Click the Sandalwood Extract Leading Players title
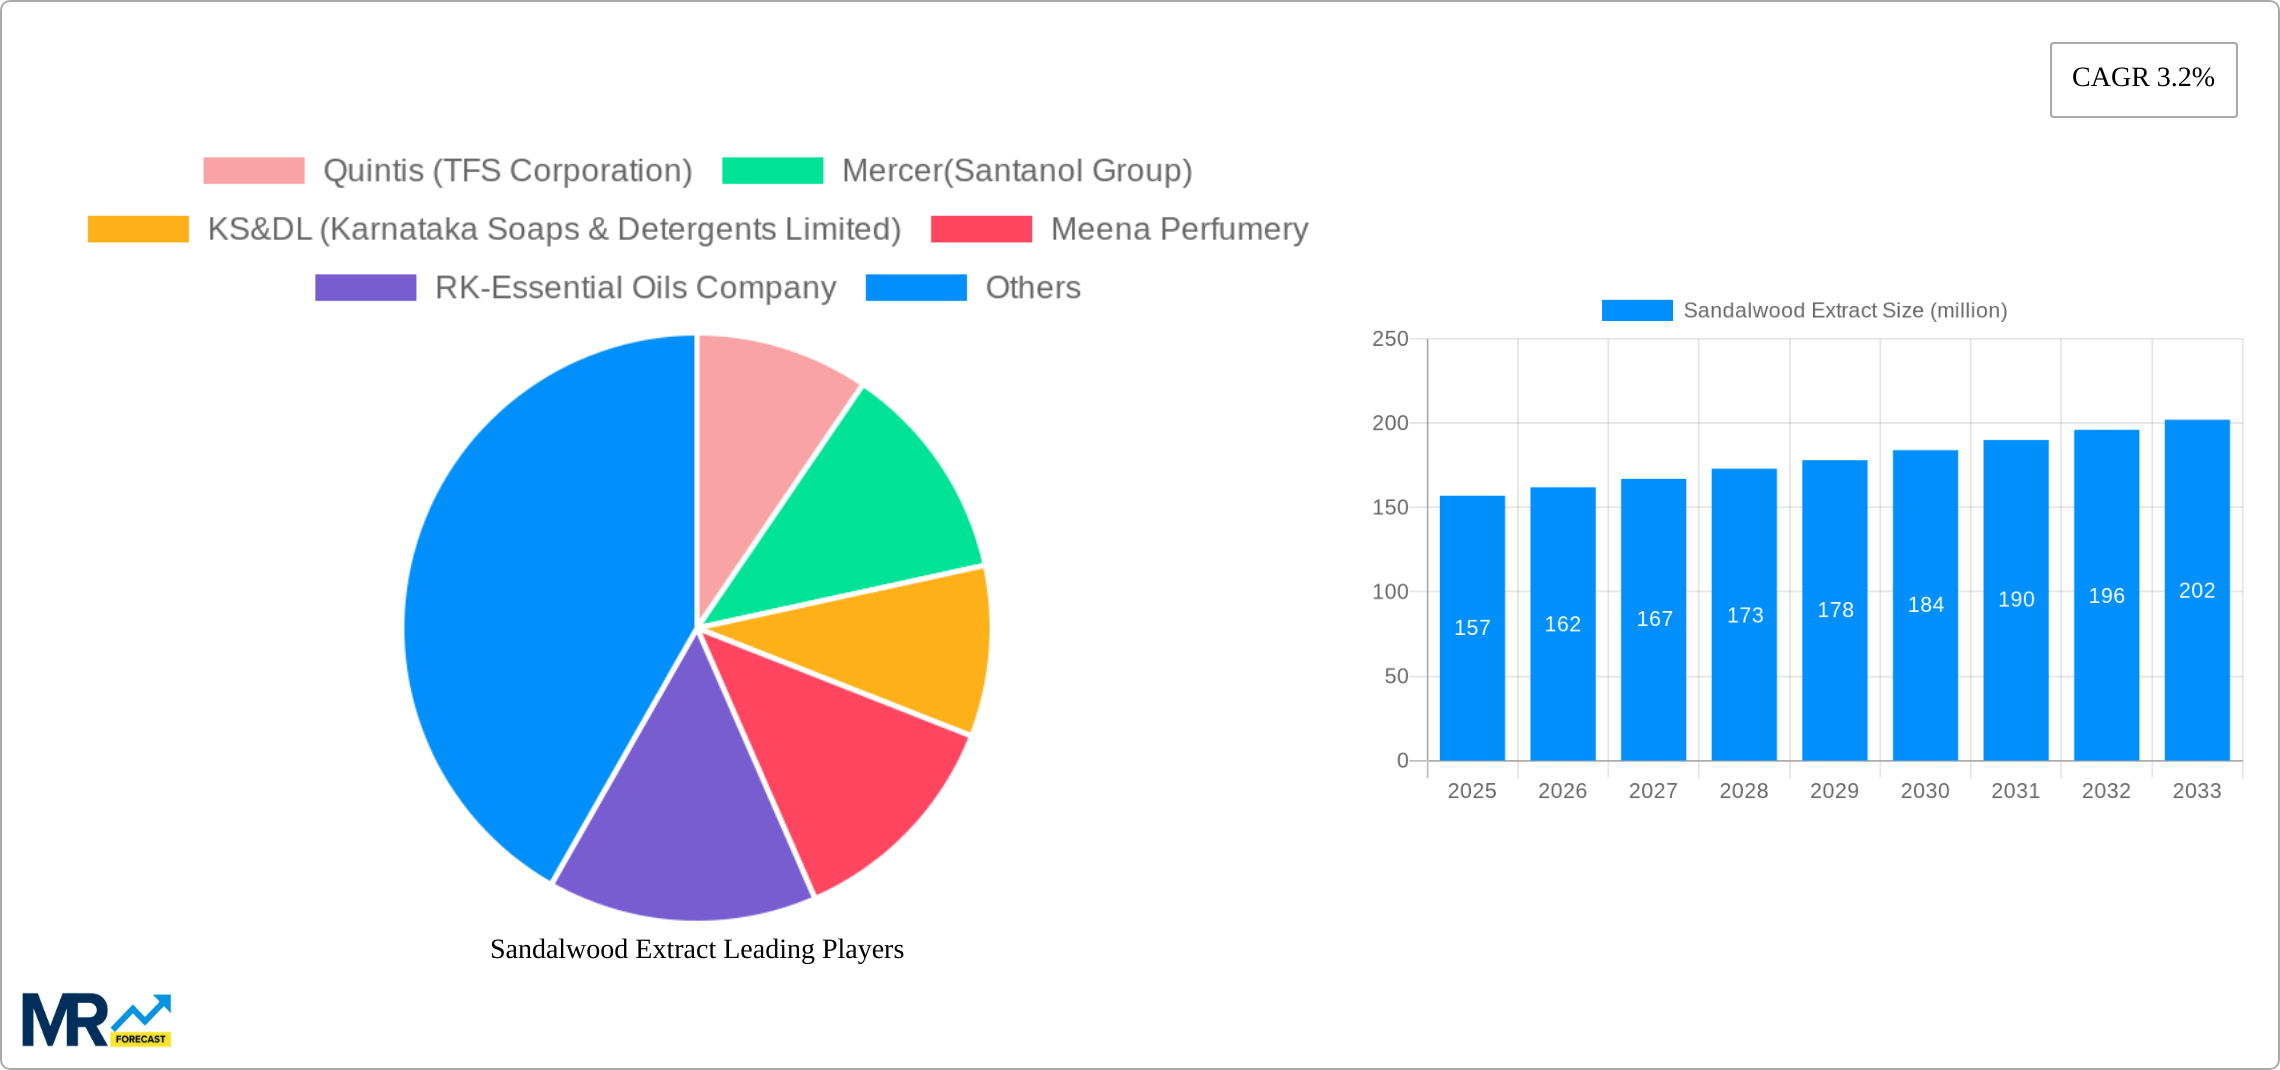2280x1070 pixels. pyautogui.click(x=696, y=949)
